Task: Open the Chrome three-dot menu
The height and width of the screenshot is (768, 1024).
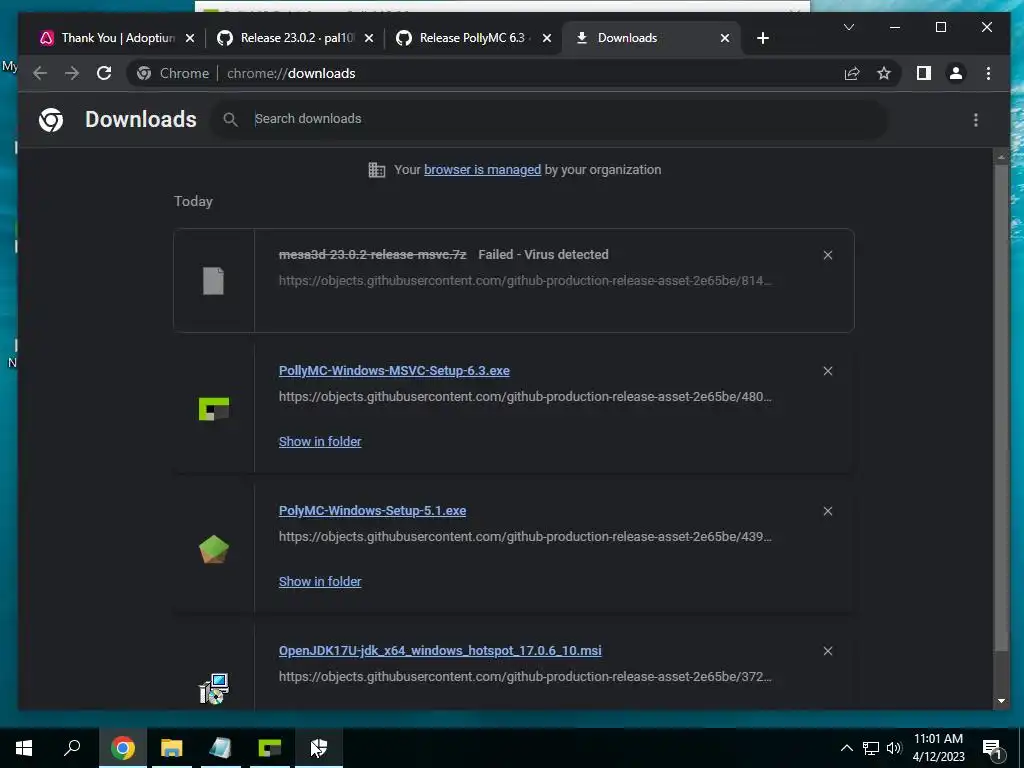Action: pyautogui.click(x=988, y=73)
